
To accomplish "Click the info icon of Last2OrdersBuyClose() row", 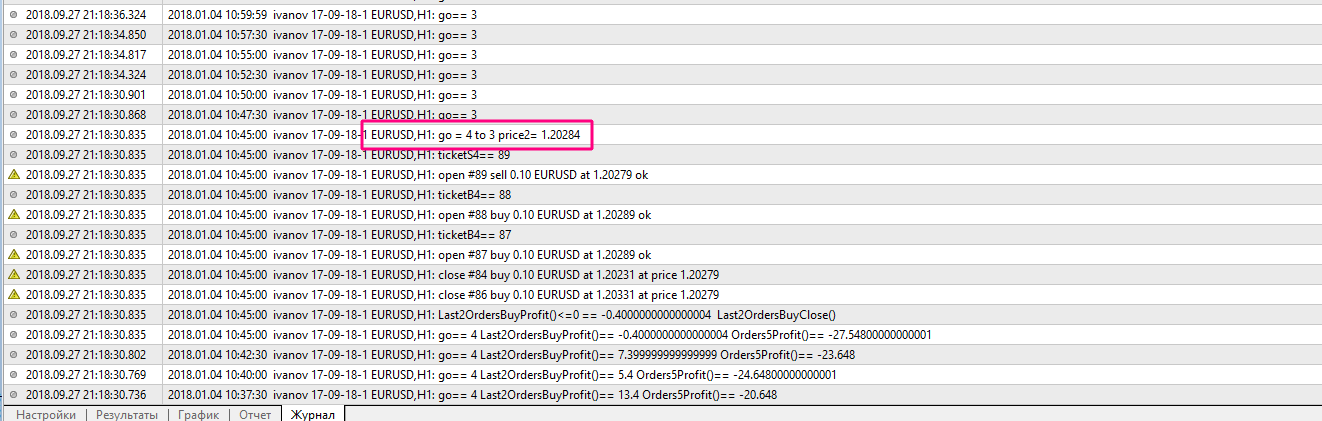I will 13,315.
